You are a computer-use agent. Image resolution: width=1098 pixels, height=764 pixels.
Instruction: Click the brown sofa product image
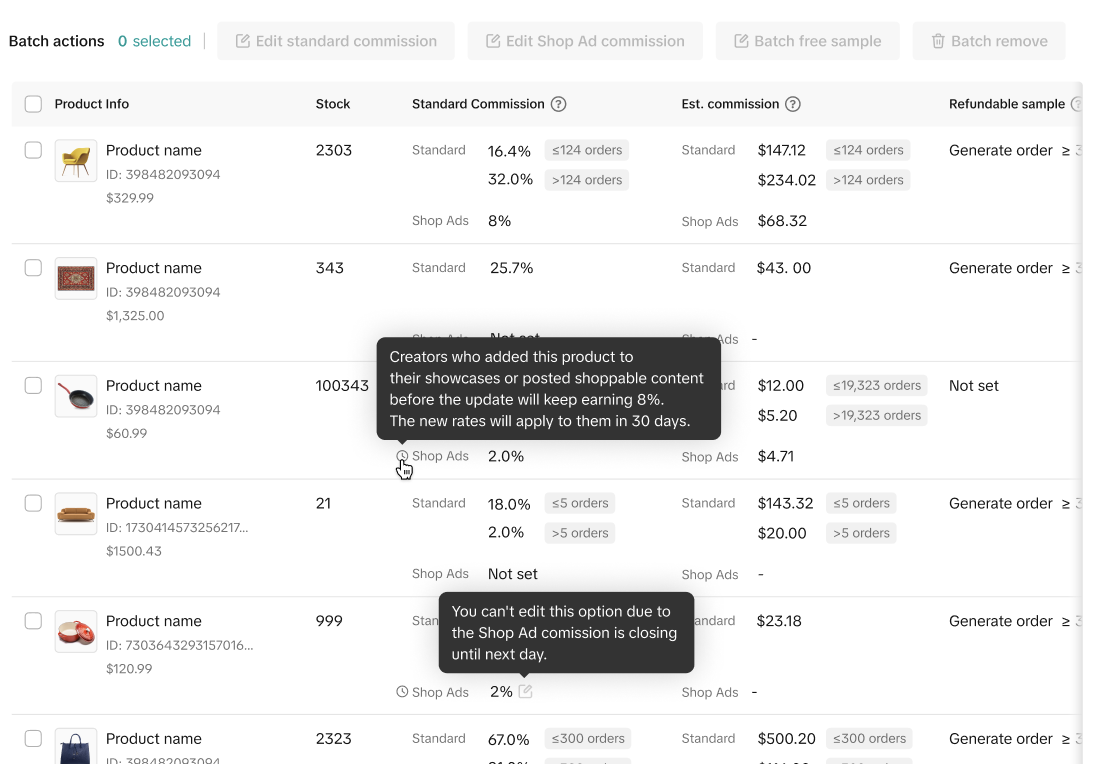pyautogui.click(x=76, y=514)
